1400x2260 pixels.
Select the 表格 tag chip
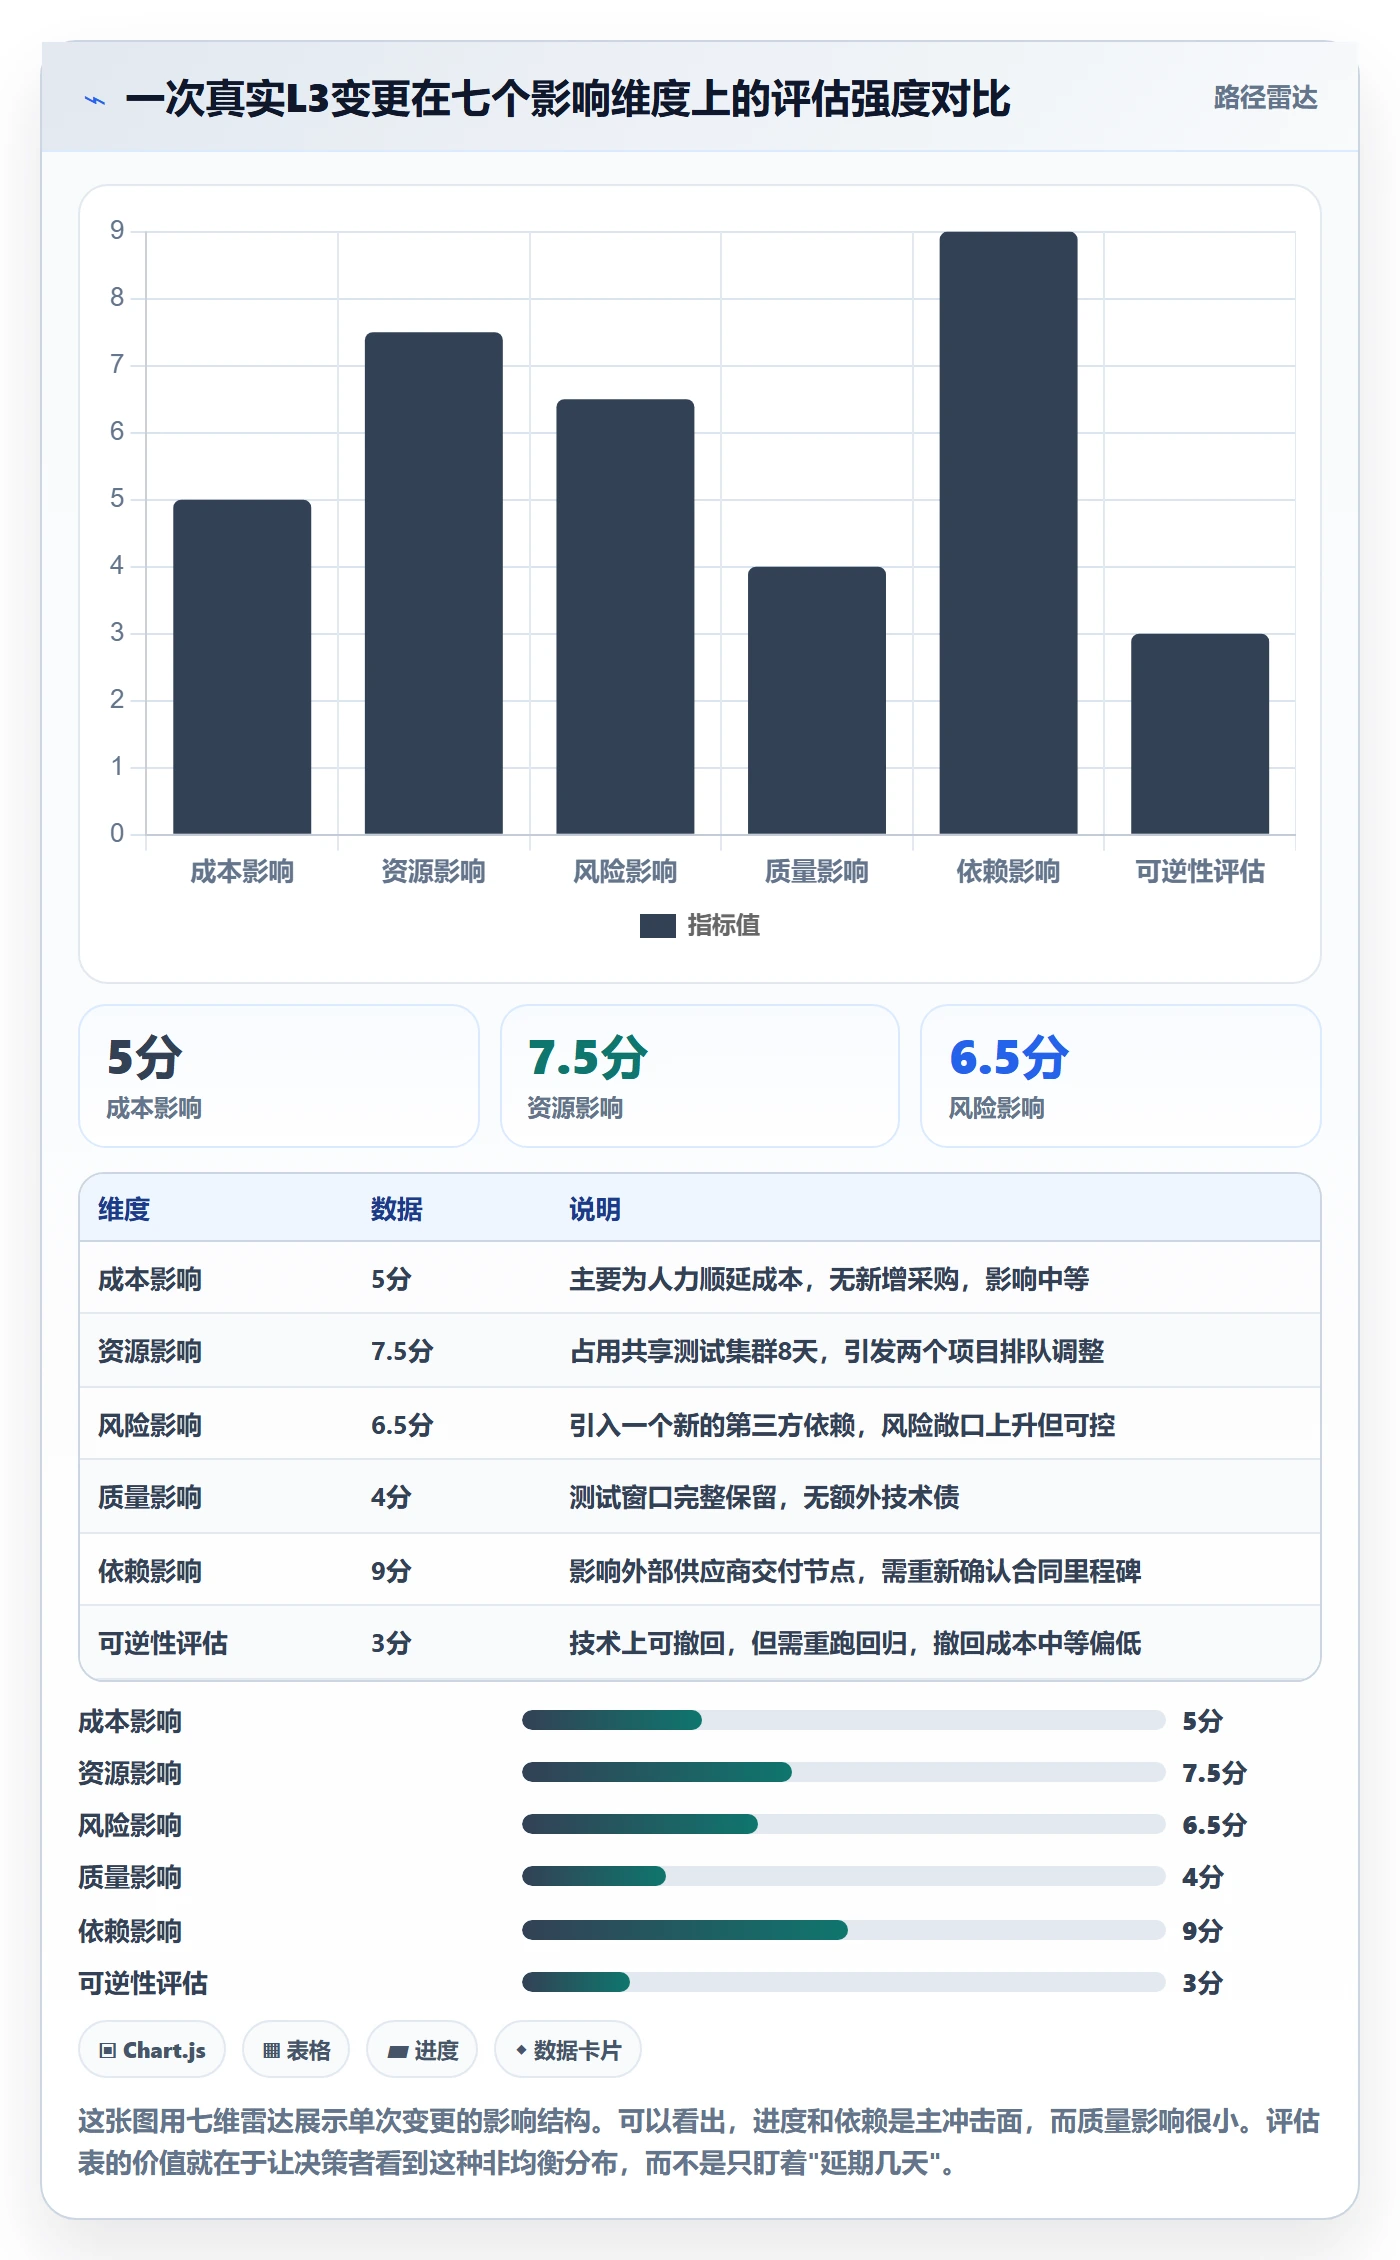(296, 2050)
